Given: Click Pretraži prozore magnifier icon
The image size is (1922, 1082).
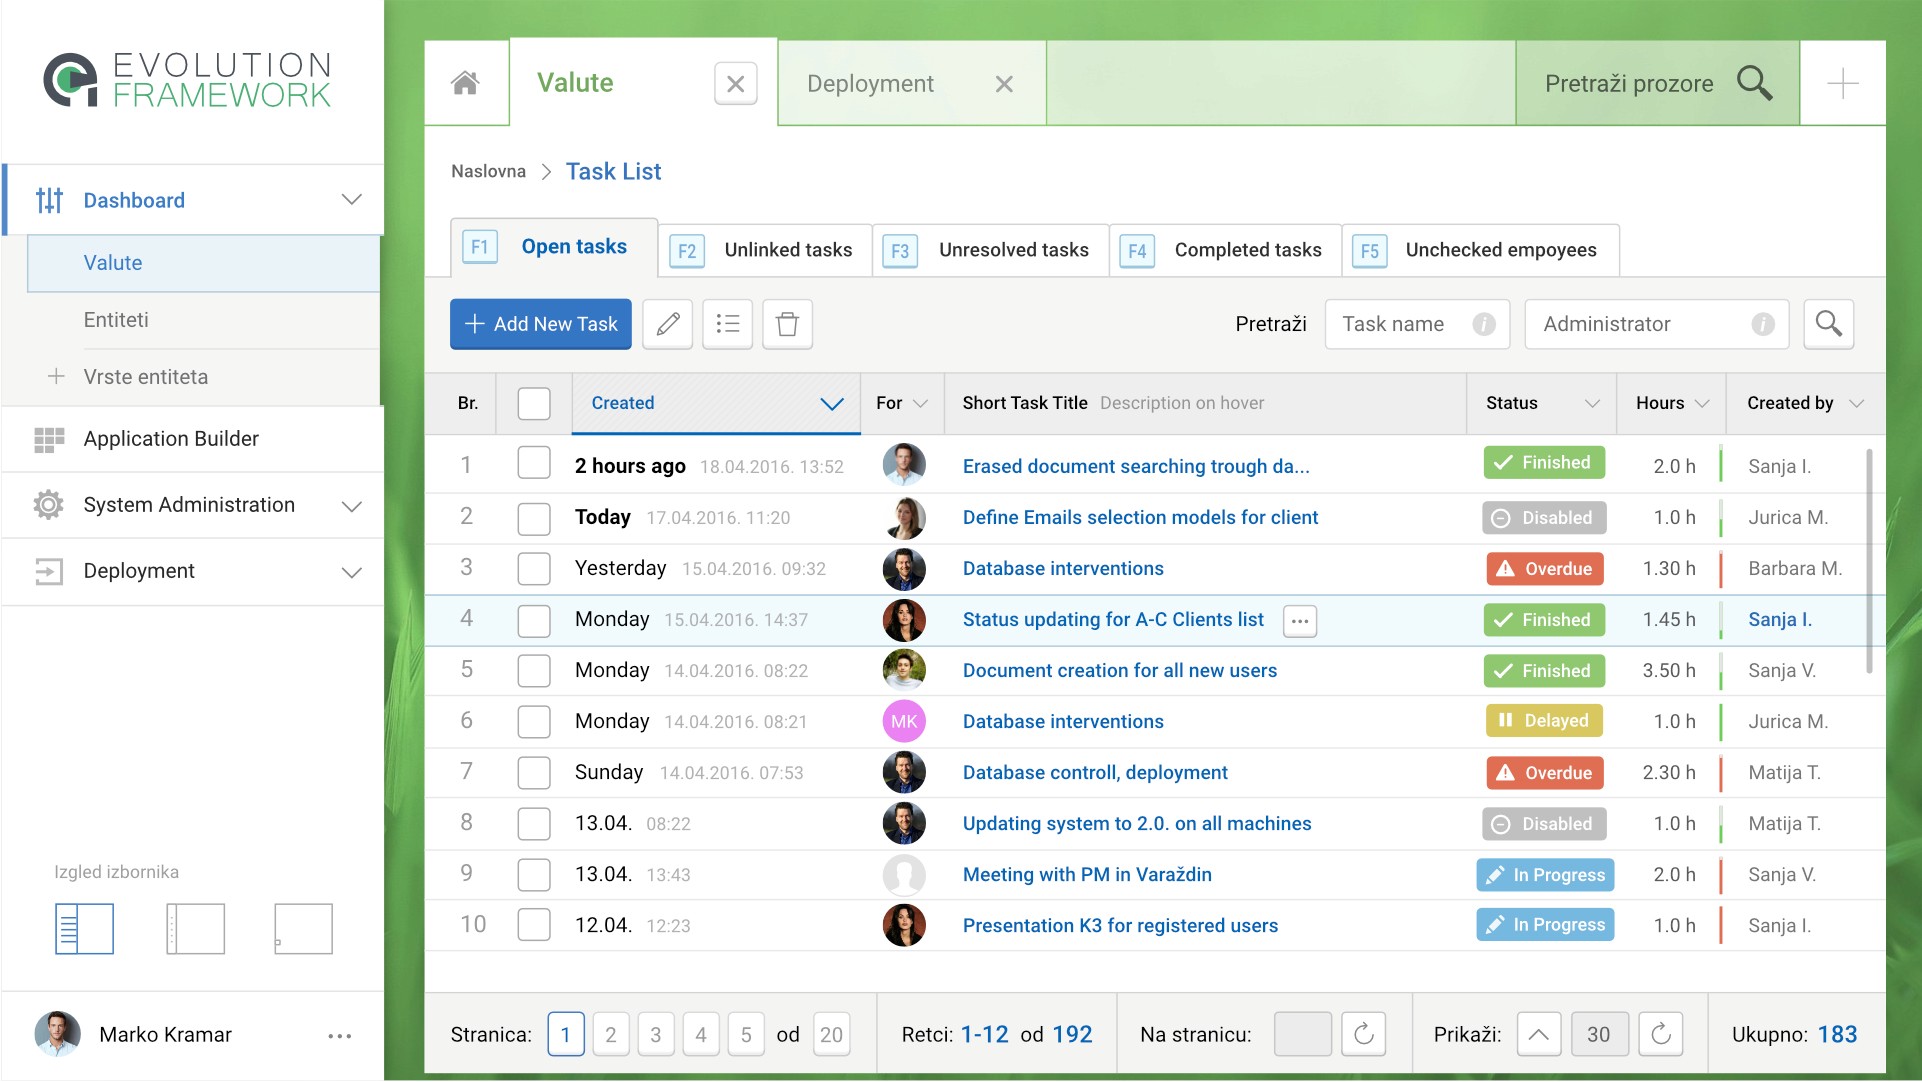Looking at the screenshot, I should [1754, 83].
